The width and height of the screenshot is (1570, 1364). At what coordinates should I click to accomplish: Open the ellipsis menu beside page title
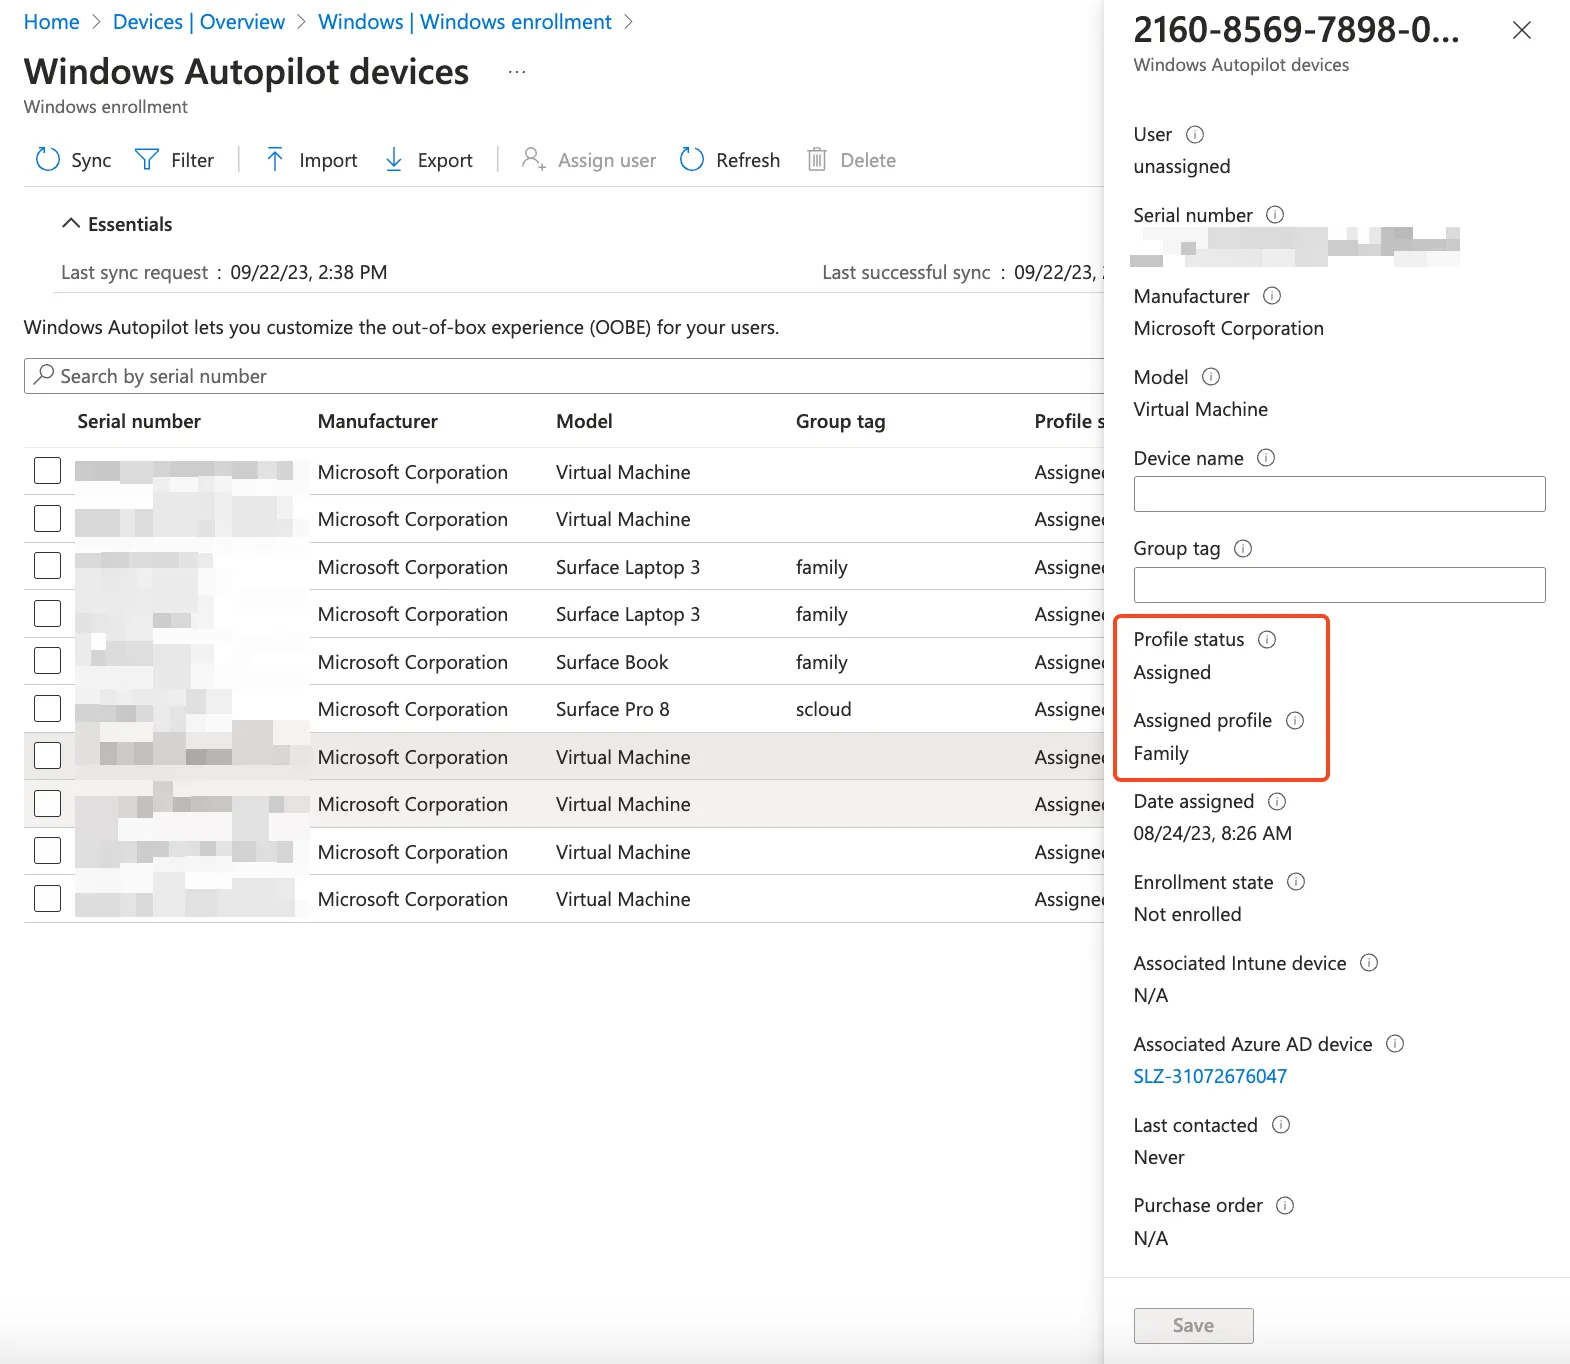click(517, 72)
